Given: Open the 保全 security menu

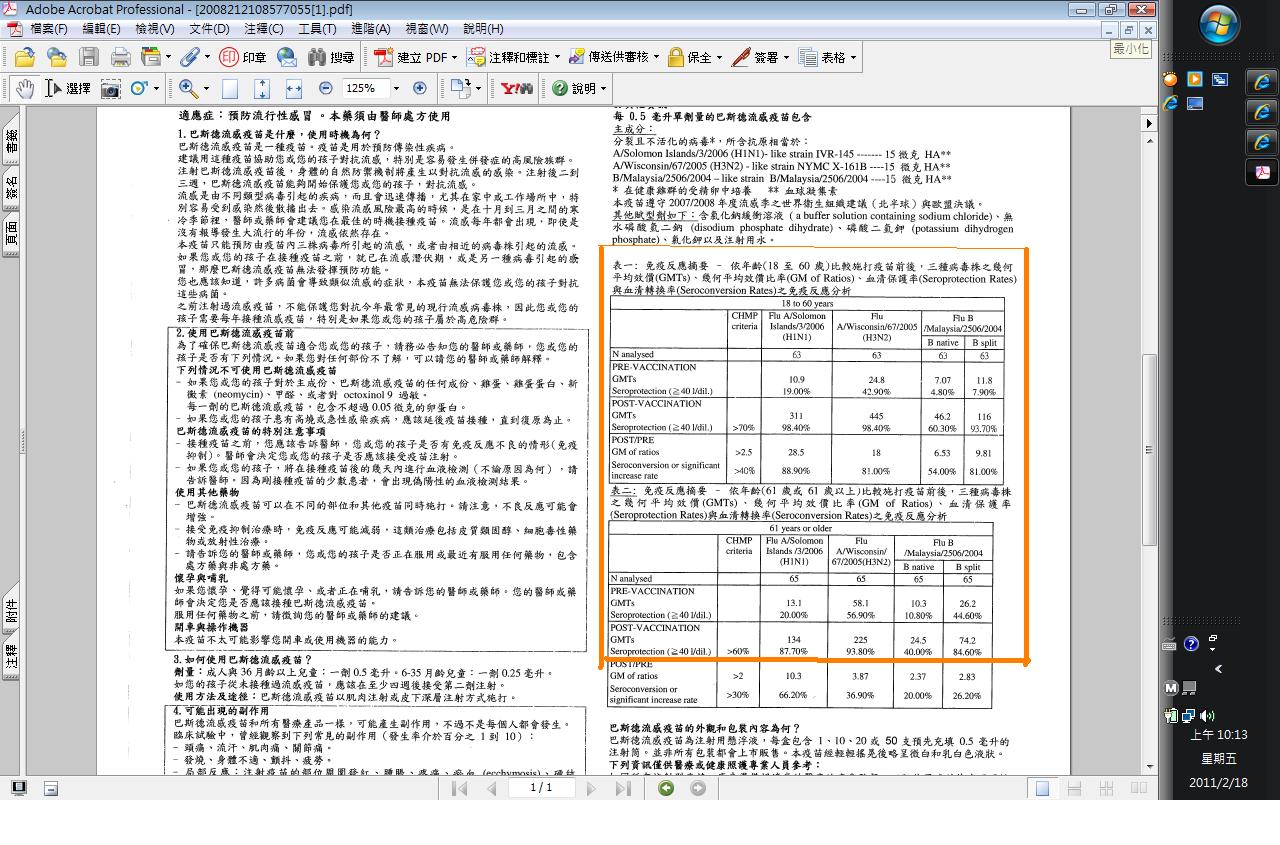Looking at the screenshot, I should click(x=695, y=58).
